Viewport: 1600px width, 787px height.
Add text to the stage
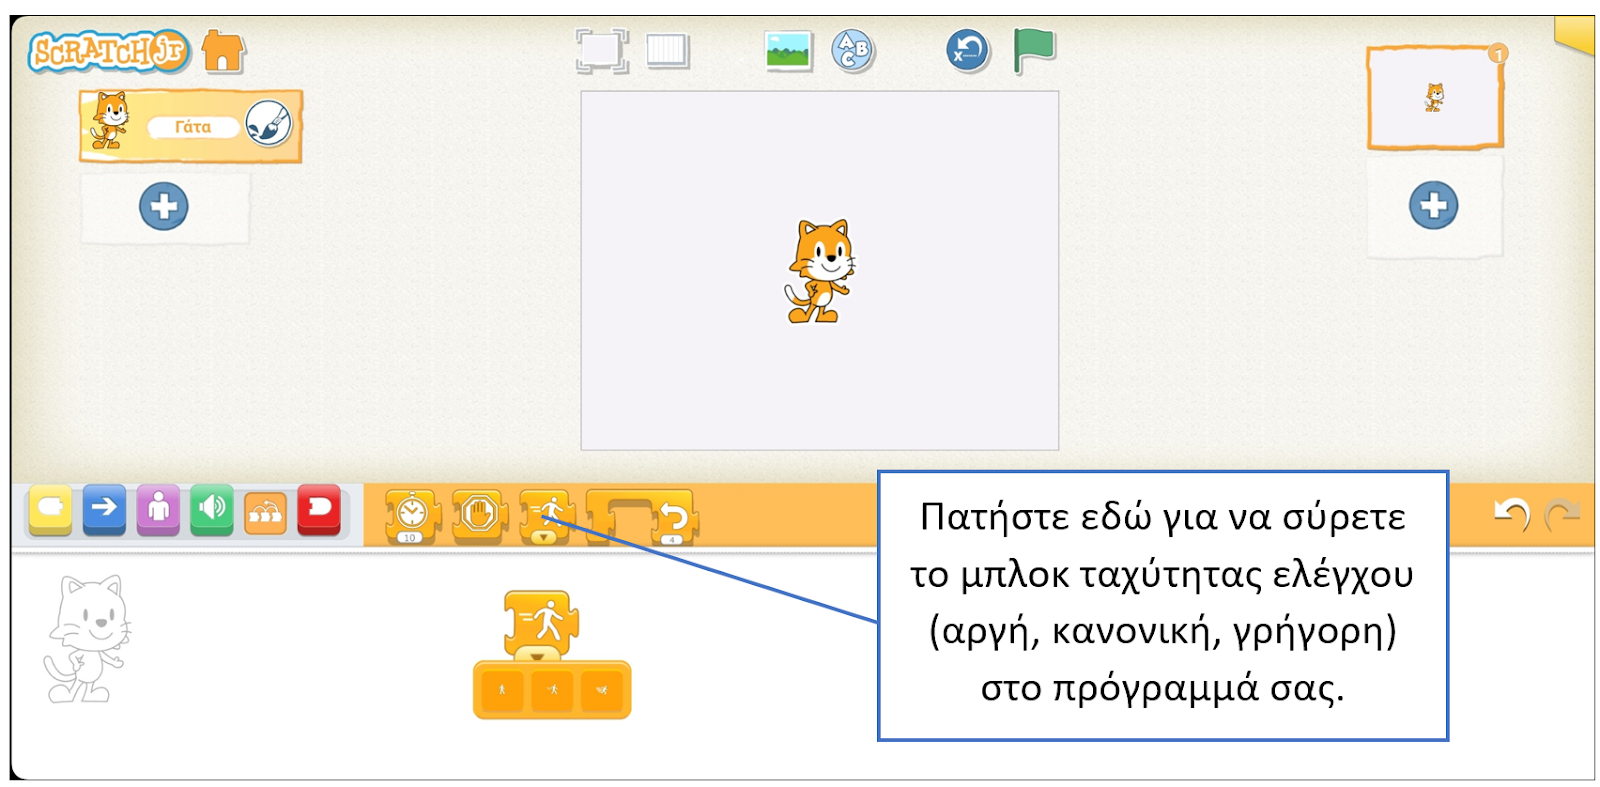click(853, 50)
